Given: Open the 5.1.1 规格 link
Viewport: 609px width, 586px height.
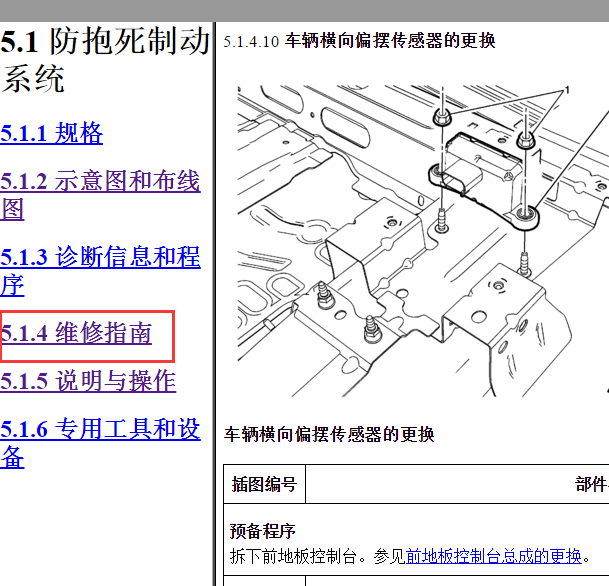Looking at the screenshot, I should click(51, 133).
